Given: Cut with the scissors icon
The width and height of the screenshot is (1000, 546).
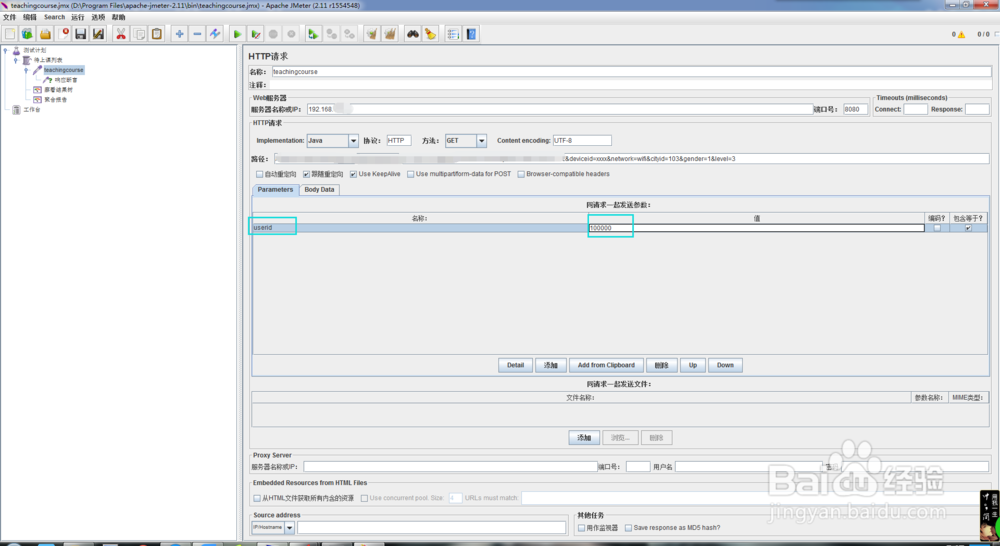Looking at the screenshot, I should point(121,34).
